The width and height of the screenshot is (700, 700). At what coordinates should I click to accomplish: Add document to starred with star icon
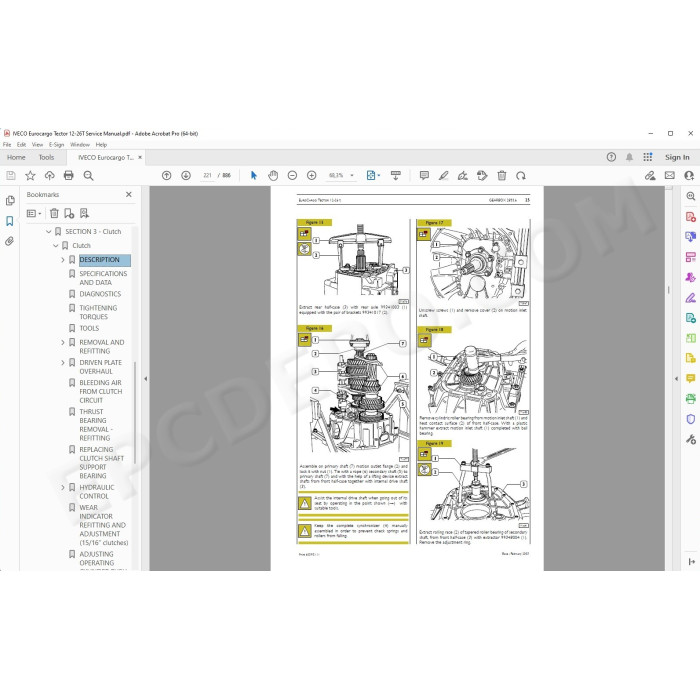click(x=30, y=175)
